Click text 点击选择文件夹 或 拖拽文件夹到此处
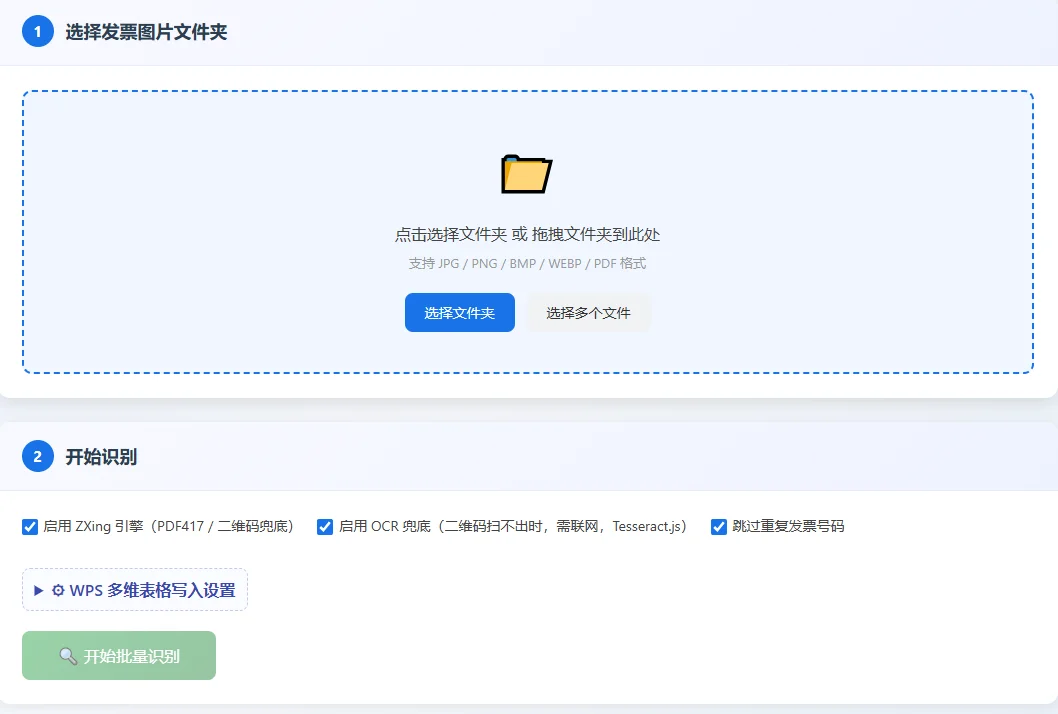Screen dimensions: 1058x714 click(x=527, y=235)
